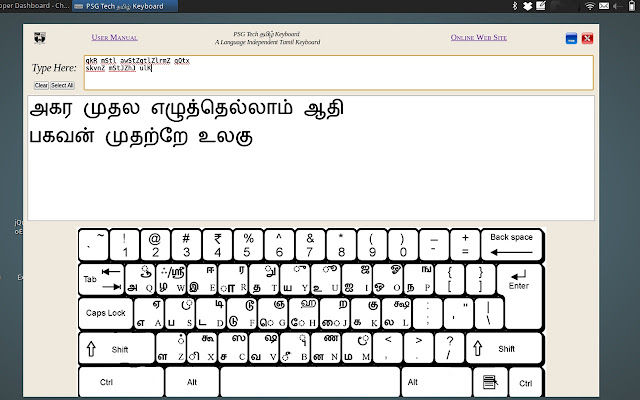Click the F key on virtual keyboard

(242, 313)
